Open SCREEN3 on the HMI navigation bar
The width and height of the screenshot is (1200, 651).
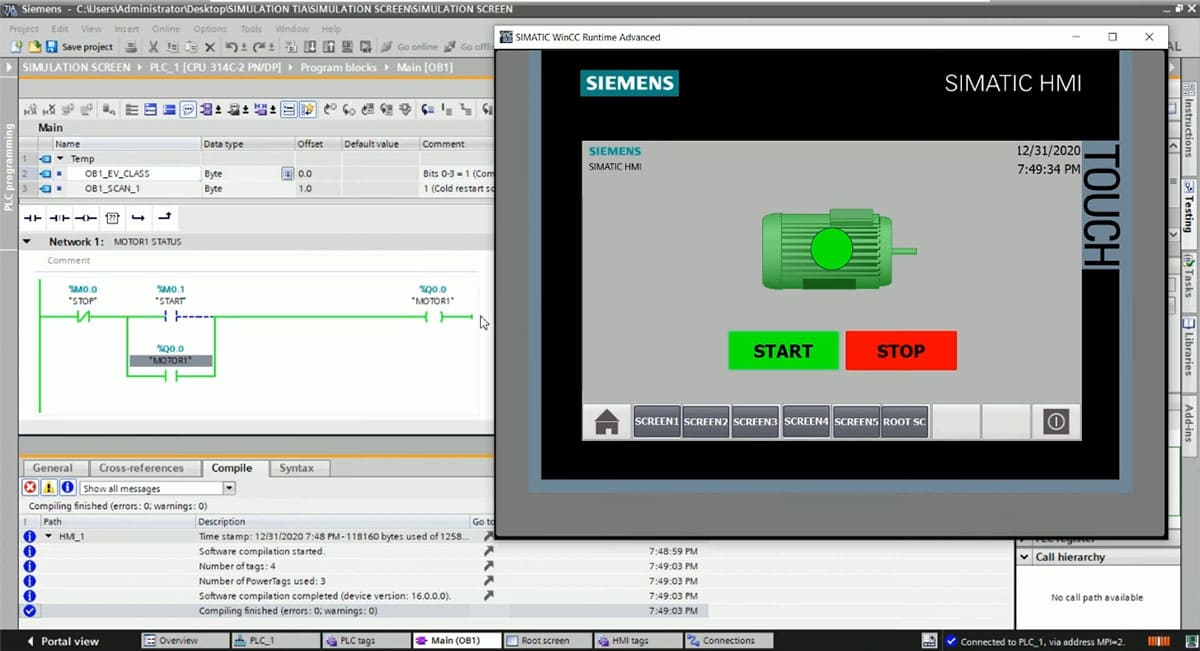coord(755,422)
